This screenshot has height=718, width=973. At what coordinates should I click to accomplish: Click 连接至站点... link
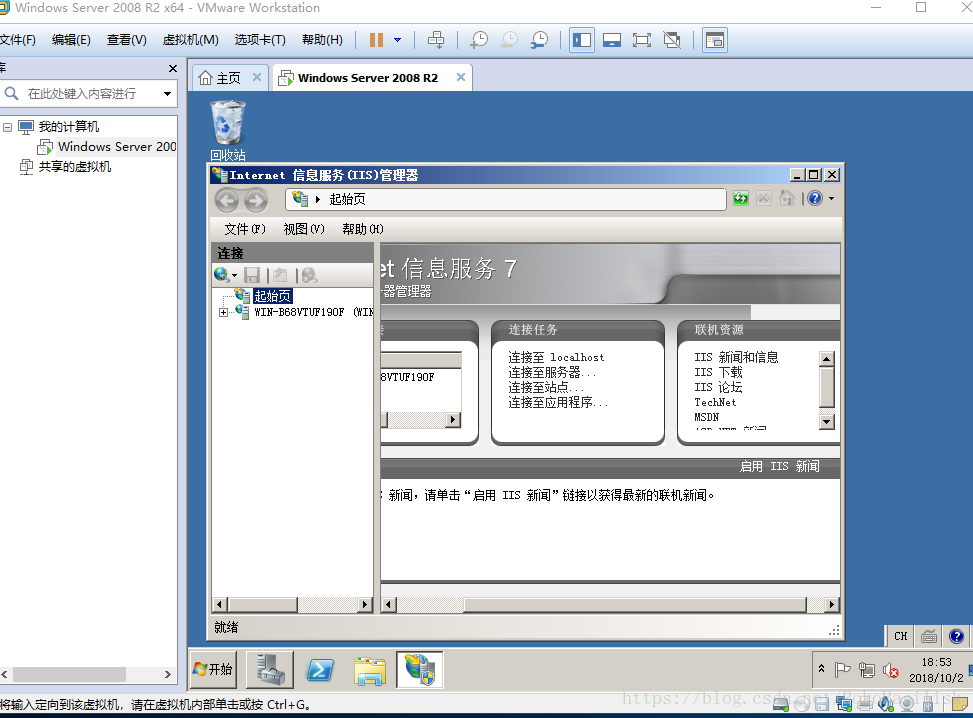tap(546, 387)
